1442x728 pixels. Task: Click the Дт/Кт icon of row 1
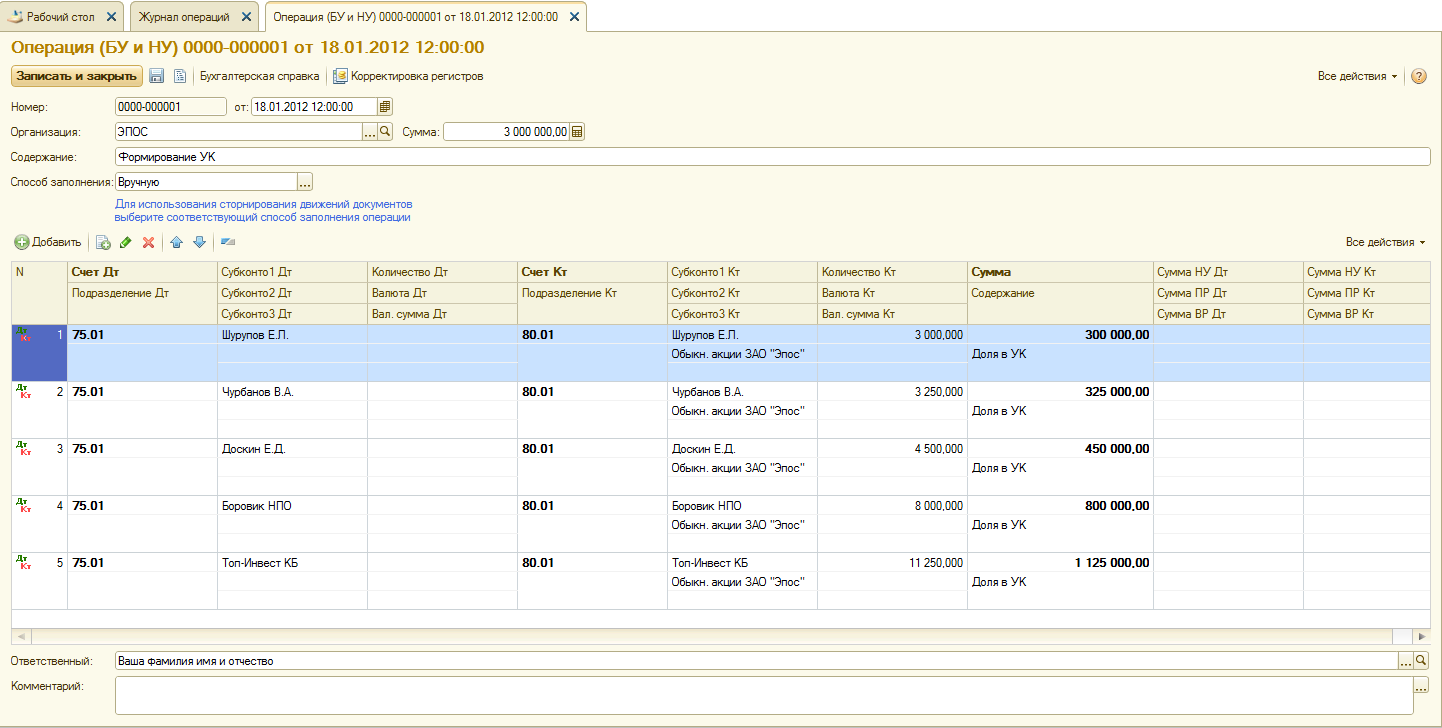coord(24,336)
